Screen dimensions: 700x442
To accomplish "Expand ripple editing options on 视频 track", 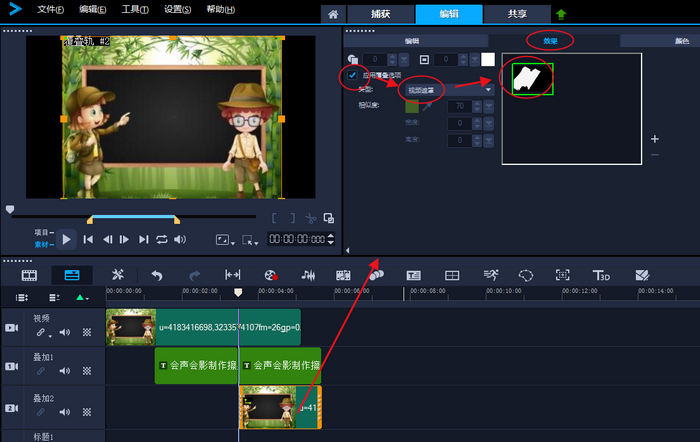I will click(x=50, y=335).
